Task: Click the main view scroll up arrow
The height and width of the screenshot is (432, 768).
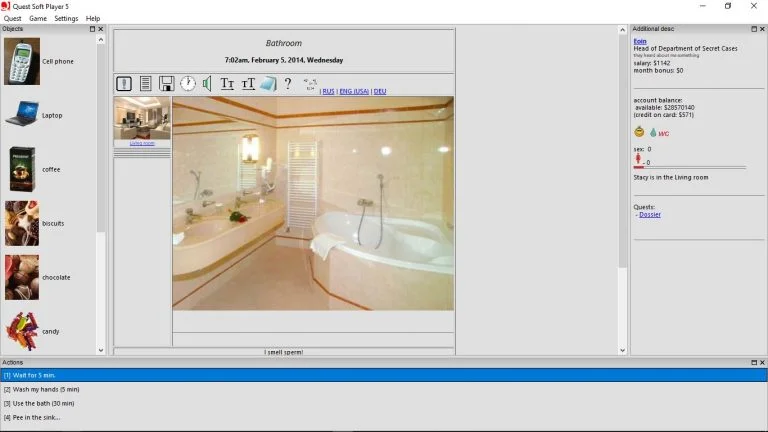Action: point(623,30)
